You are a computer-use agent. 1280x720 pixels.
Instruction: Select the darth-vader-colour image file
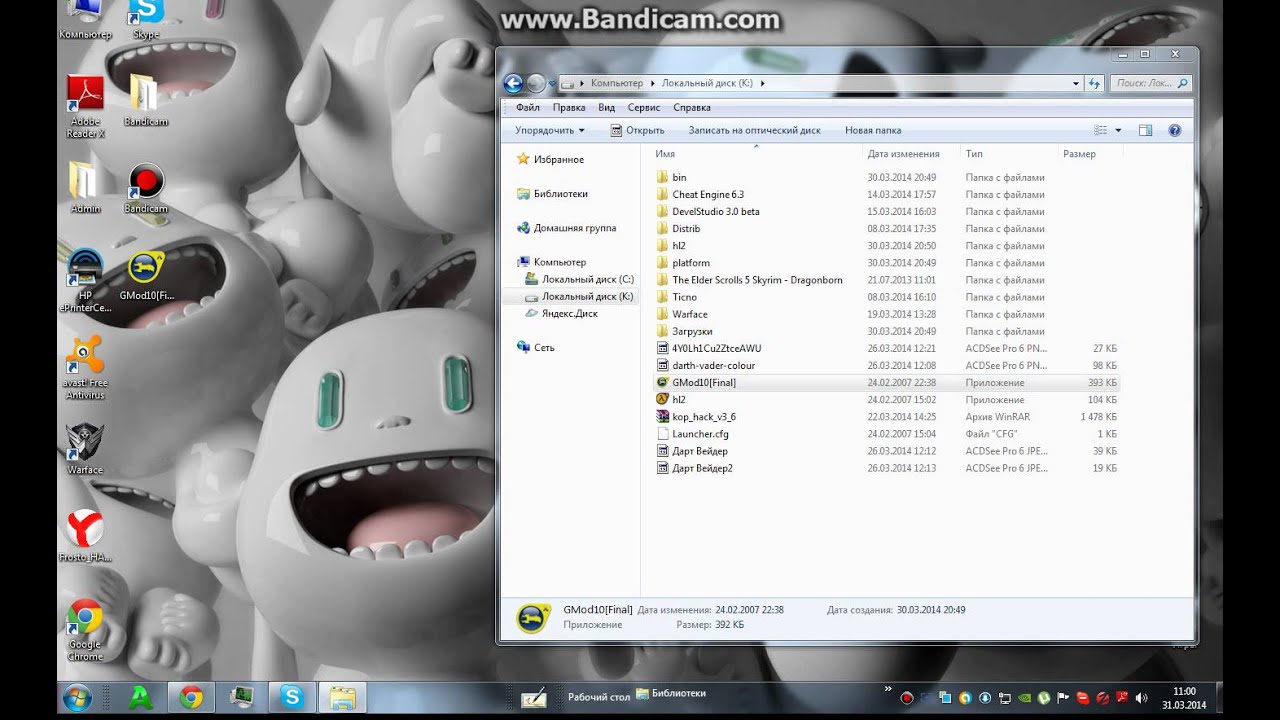[x=713, y=365]
